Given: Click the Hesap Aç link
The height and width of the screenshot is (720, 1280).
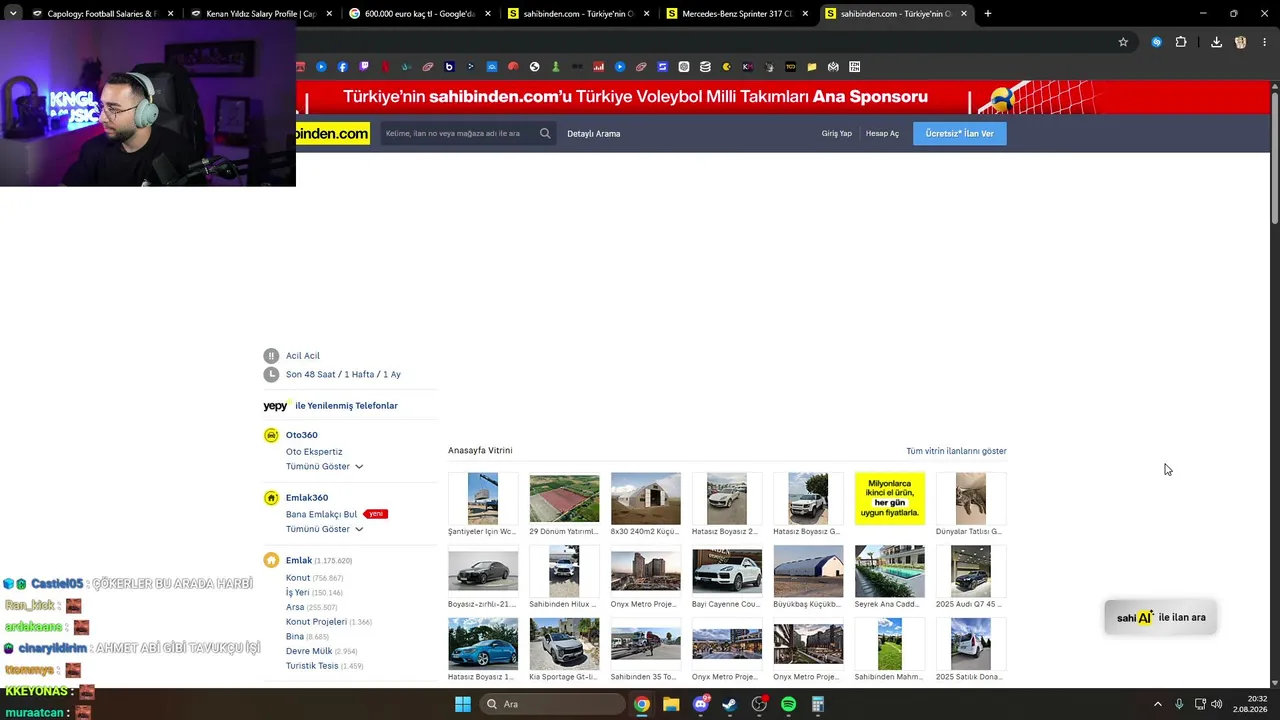Looking at the screenshot, I should (882, 134).
